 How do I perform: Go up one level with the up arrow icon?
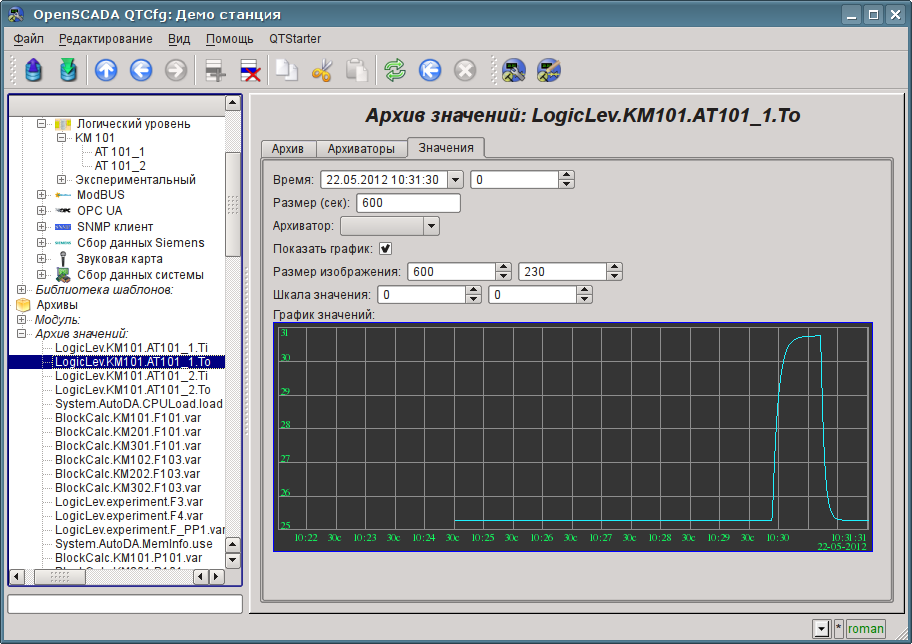tap(106, 70)
